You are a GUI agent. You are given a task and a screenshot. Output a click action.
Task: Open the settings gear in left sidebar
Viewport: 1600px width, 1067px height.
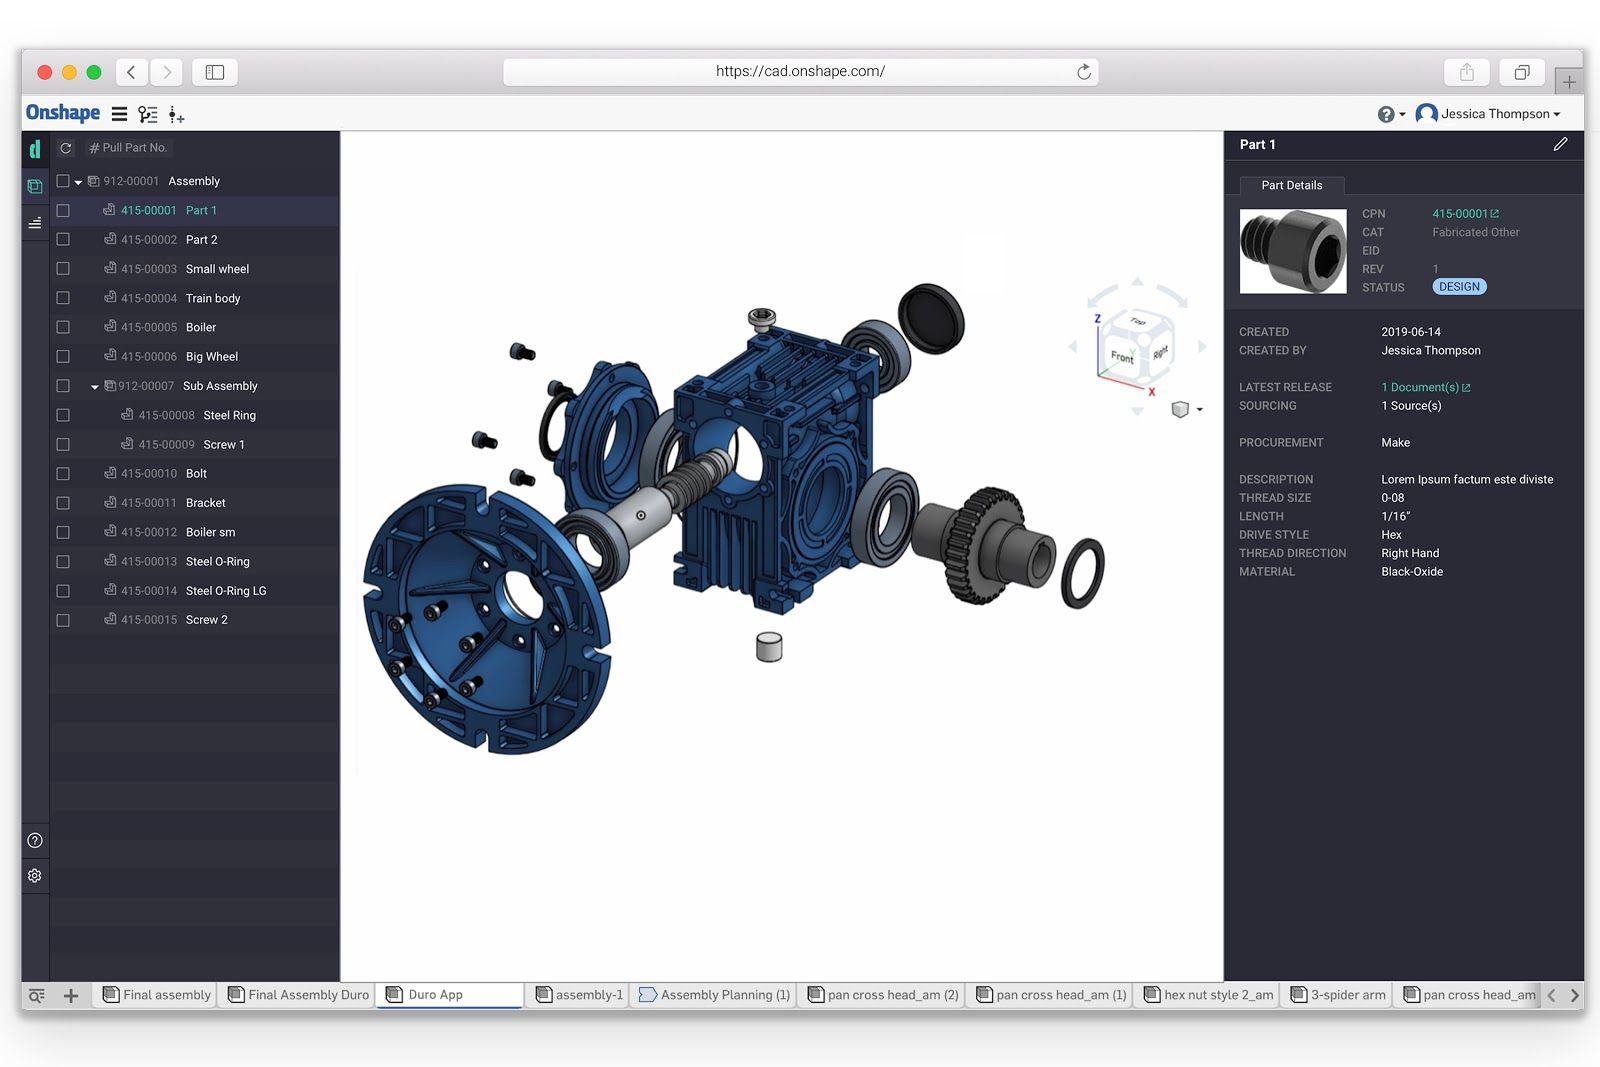[x=35, y=875]
